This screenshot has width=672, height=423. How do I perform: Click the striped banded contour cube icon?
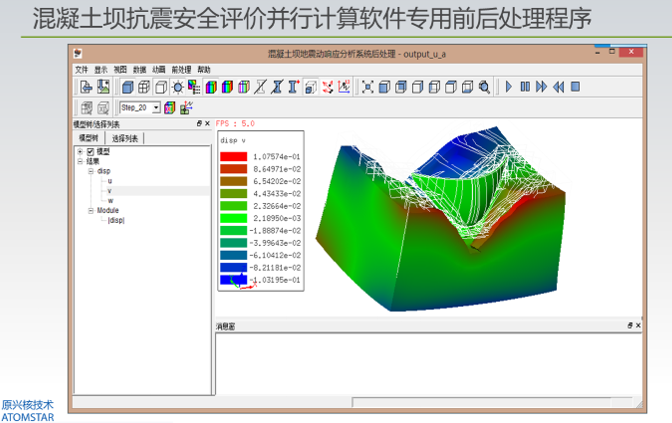(x=244, y=87)
